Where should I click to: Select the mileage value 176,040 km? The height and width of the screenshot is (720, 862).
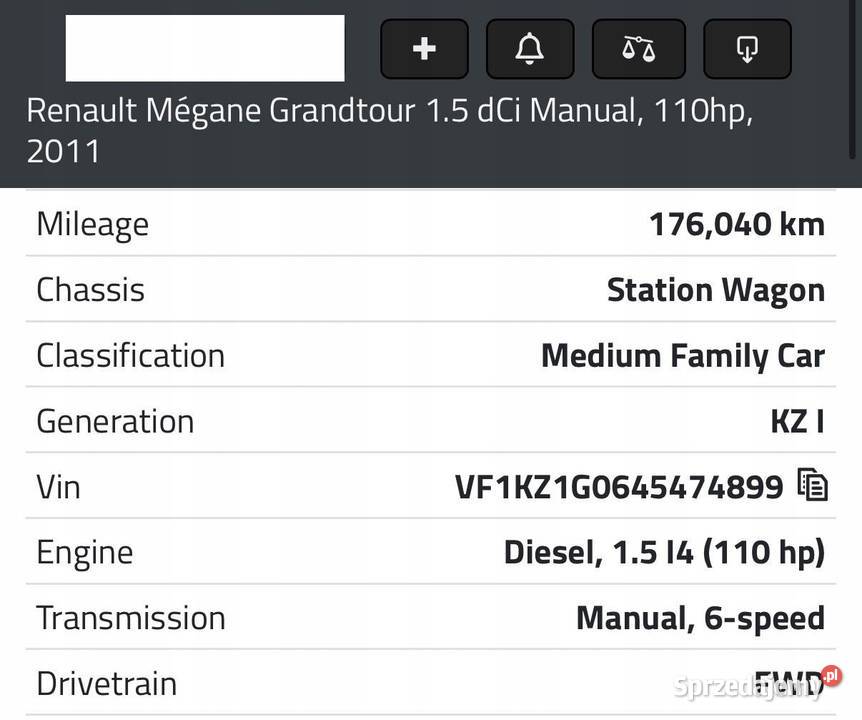point(737,224)
